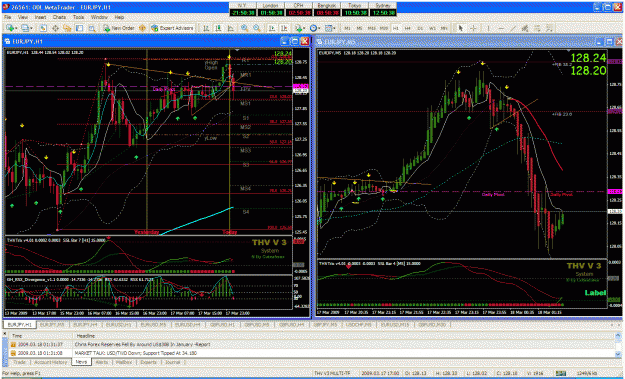Open the Account History terminal tab
Screen dimensions: 625x379
[50, 362]
